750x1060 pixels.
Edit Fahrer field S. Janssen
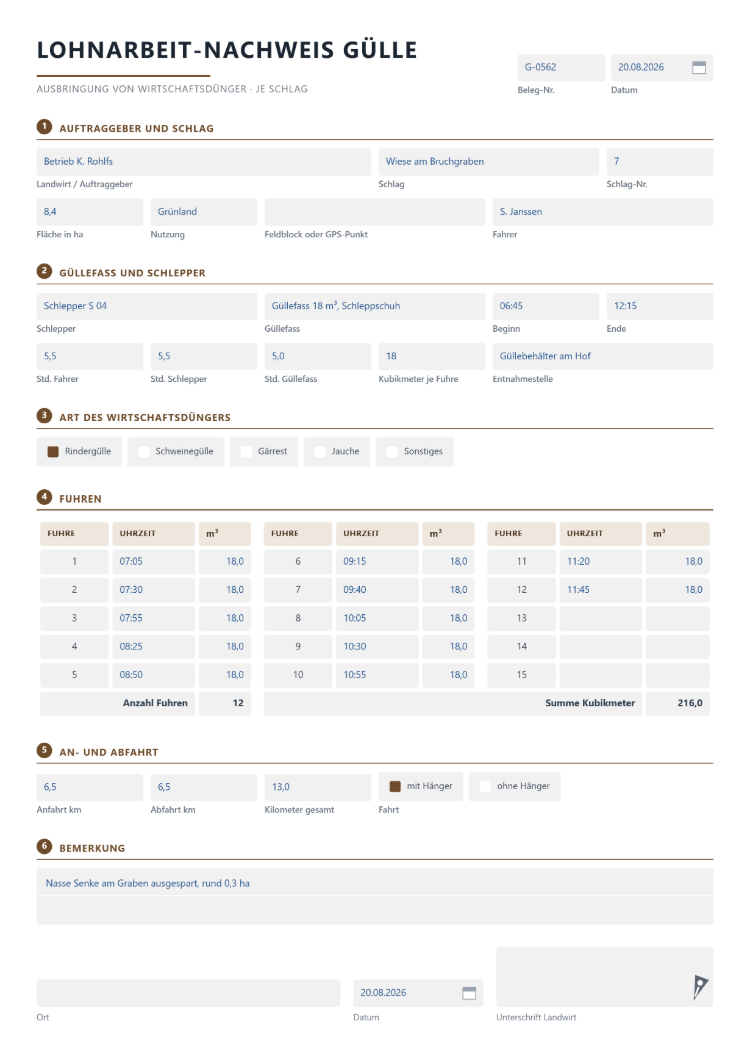603,212
